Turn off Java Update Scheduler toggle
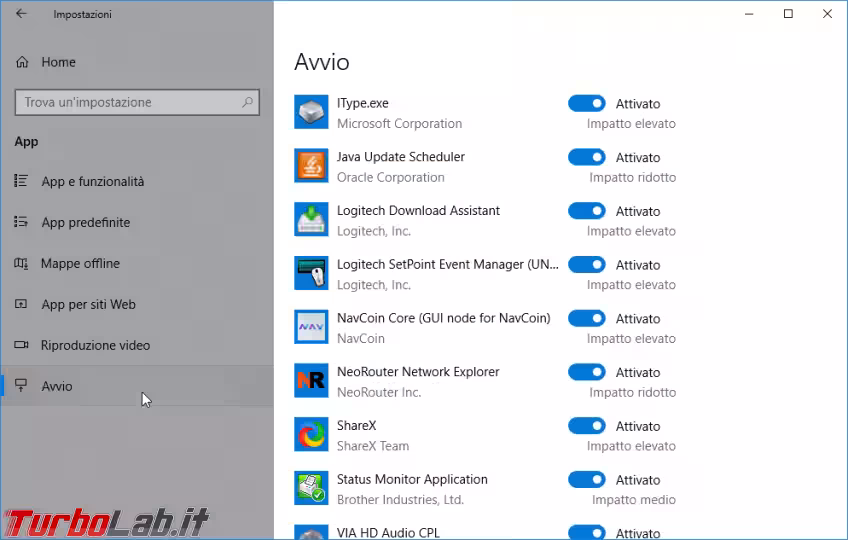Screen dimensions: 848x540 pos(587,157)
